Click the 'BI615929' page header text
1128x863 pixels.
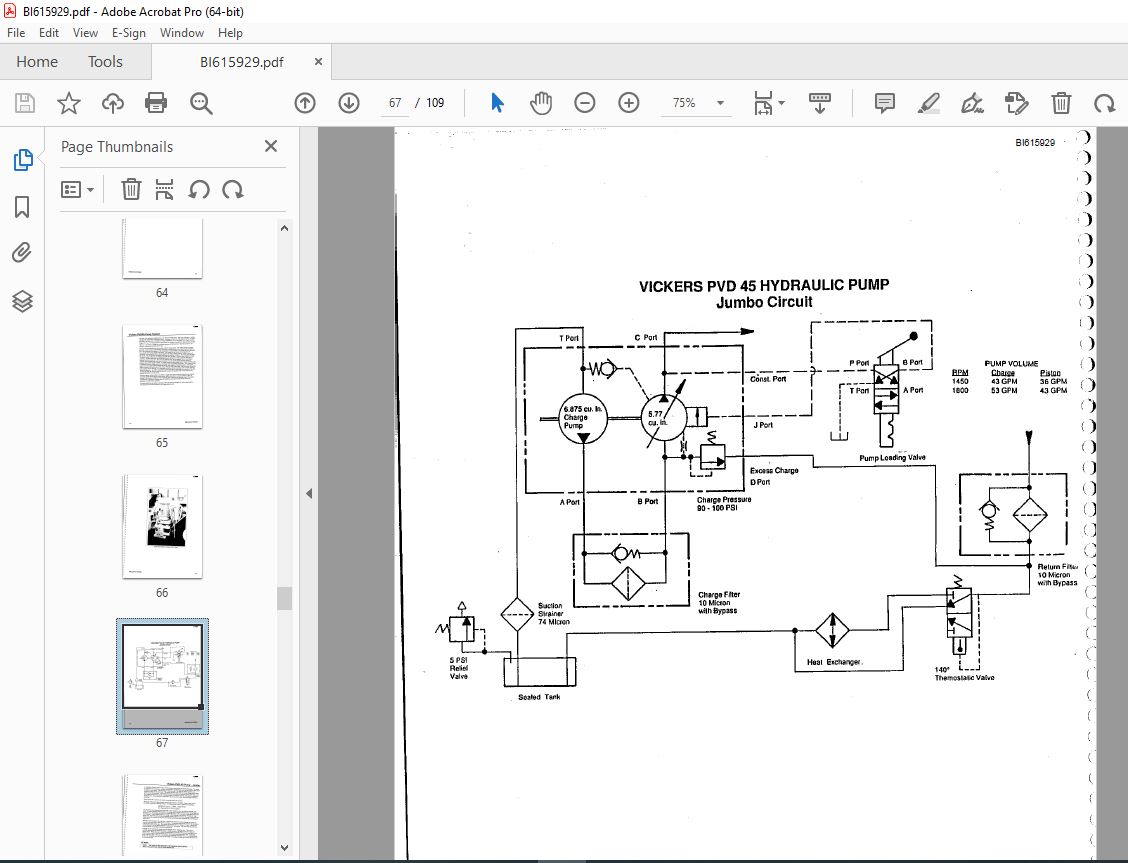coord(1034,142)
